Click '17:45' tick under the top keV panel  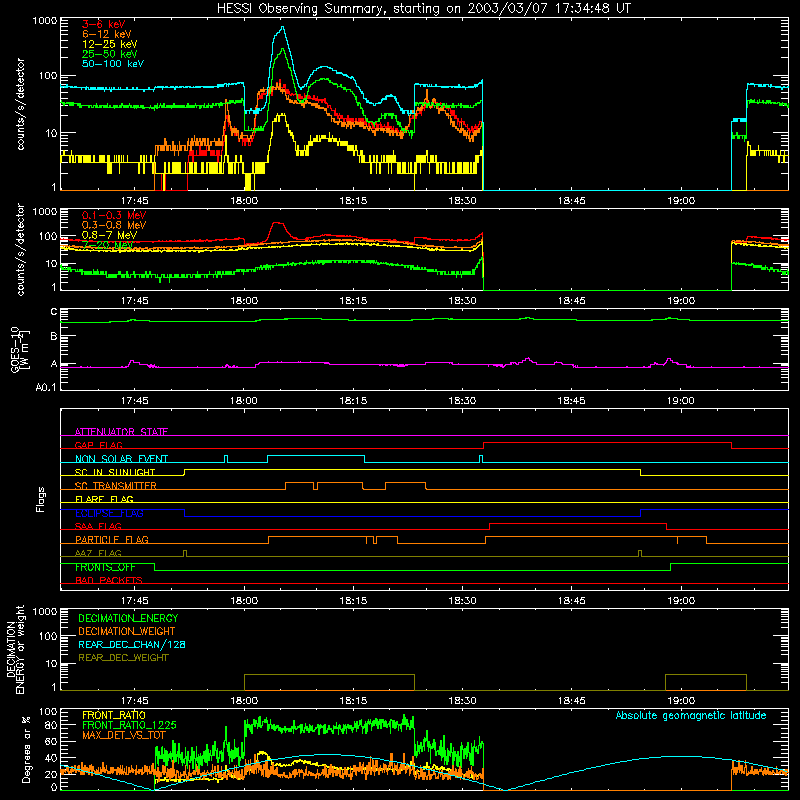135,201
